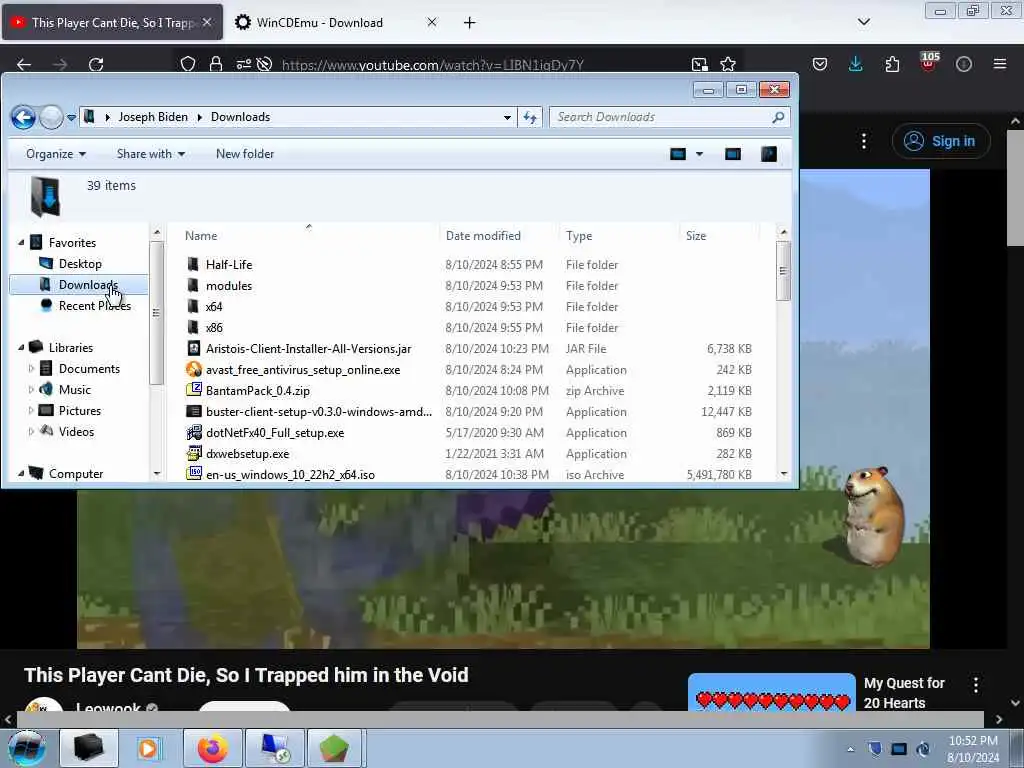Open the Firefox list all tabs dropdown

point(863,22)
